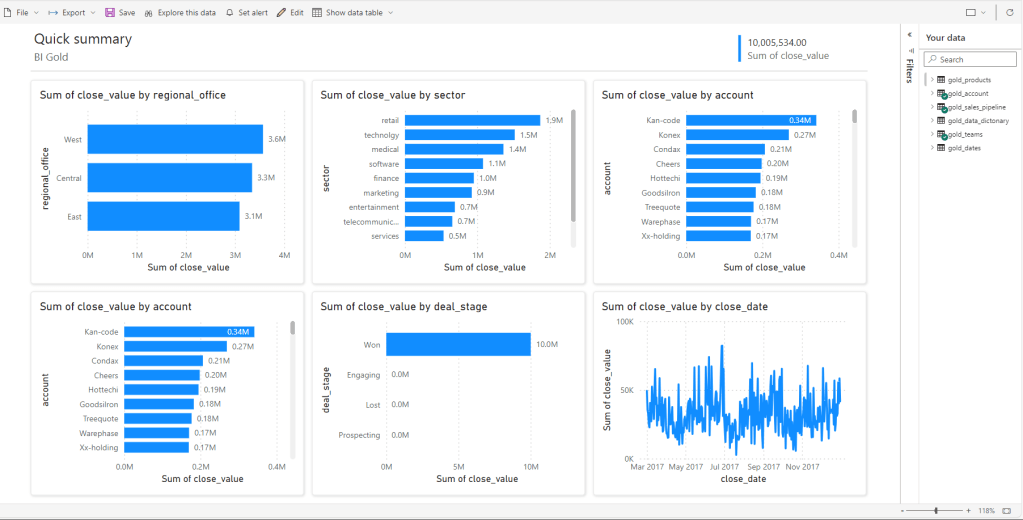Click the zoom slider handle
This screenshot has width=1023, height=520.
click(x=936, y=510)
